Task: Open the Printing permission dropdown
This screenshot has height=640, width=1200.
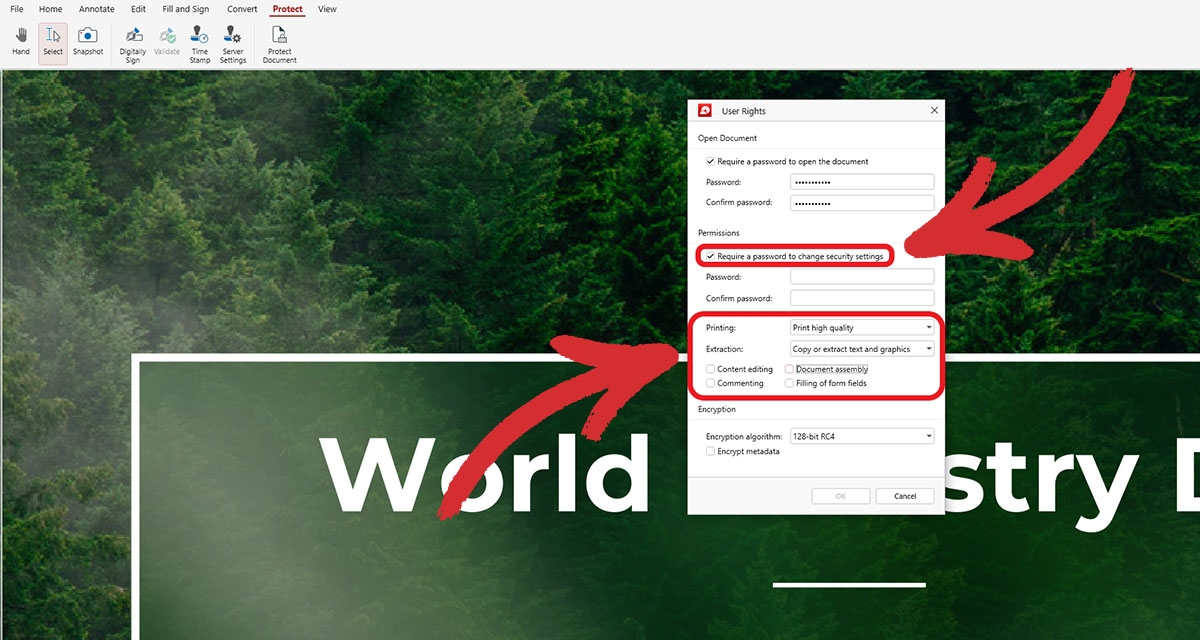Action: (x=862, y=327)
